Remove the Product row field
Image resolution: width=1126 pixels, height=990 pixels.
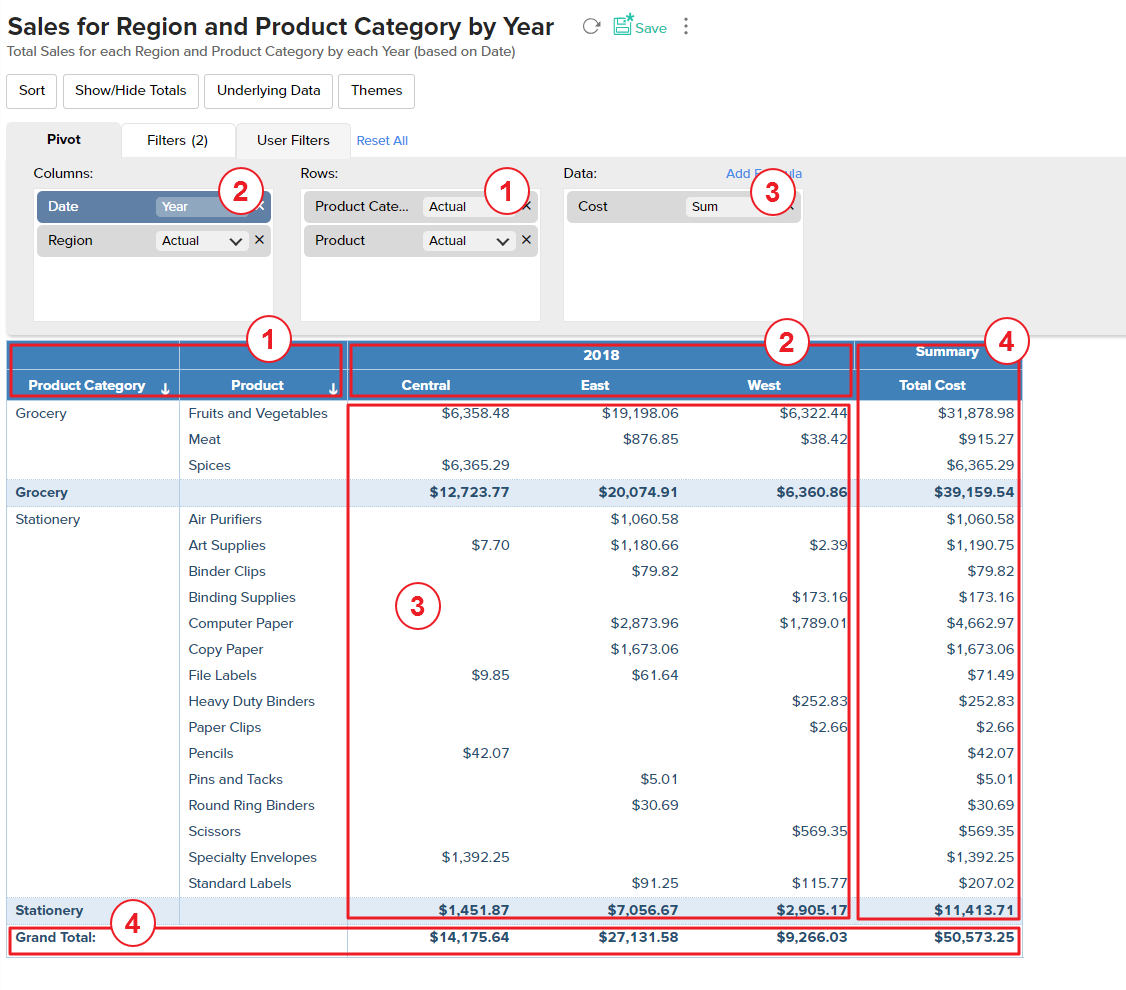(526, 240)
